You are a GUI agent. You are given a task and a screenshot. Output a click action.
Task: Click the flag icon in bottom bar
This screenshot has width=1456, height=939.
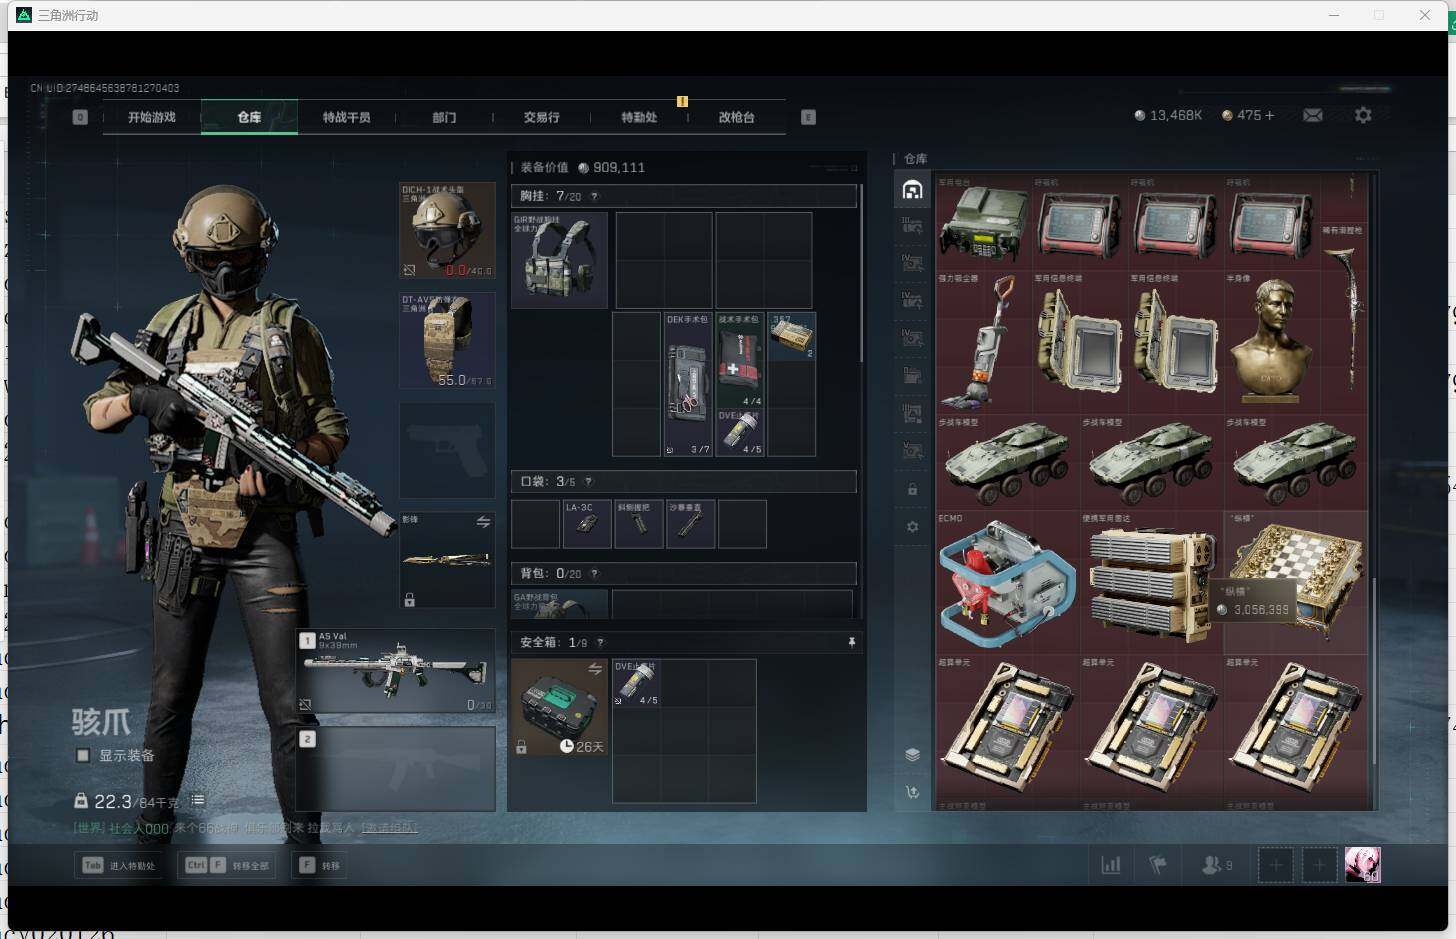click(1158, 865)
